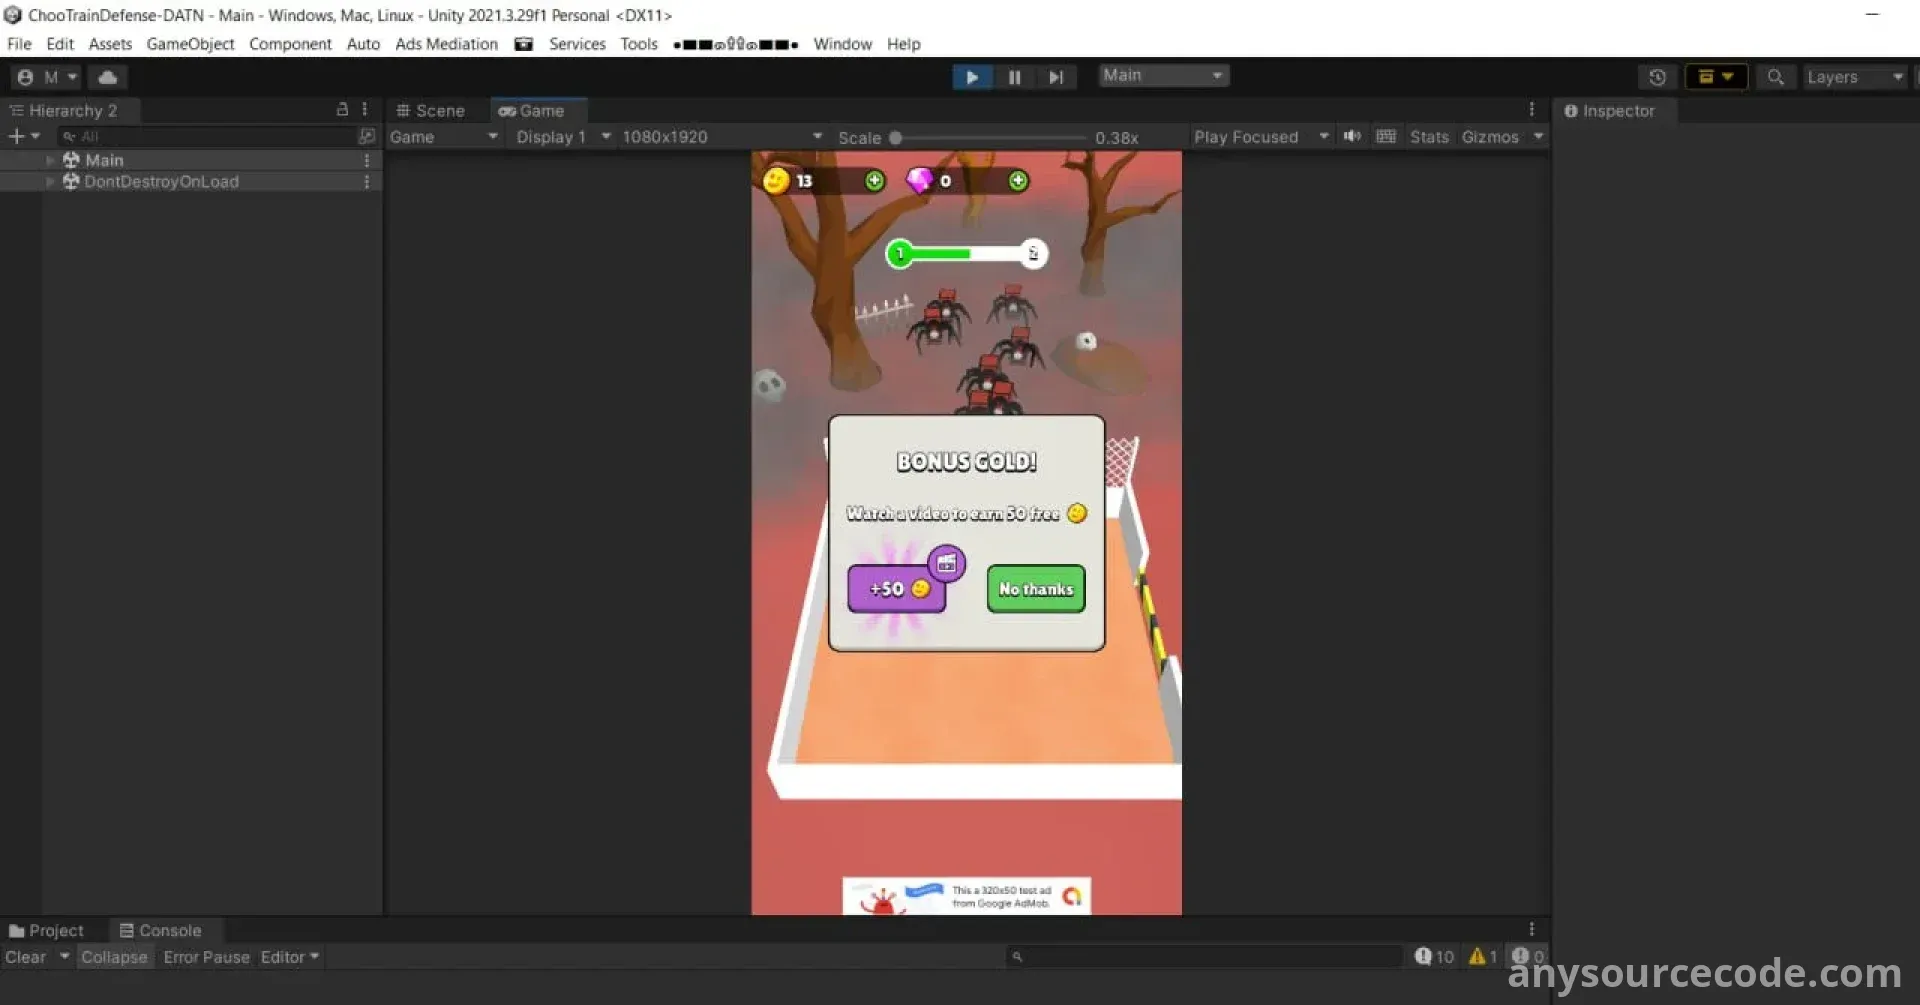Expand the Main object in the Hierarchy

(x=49, y=159)
